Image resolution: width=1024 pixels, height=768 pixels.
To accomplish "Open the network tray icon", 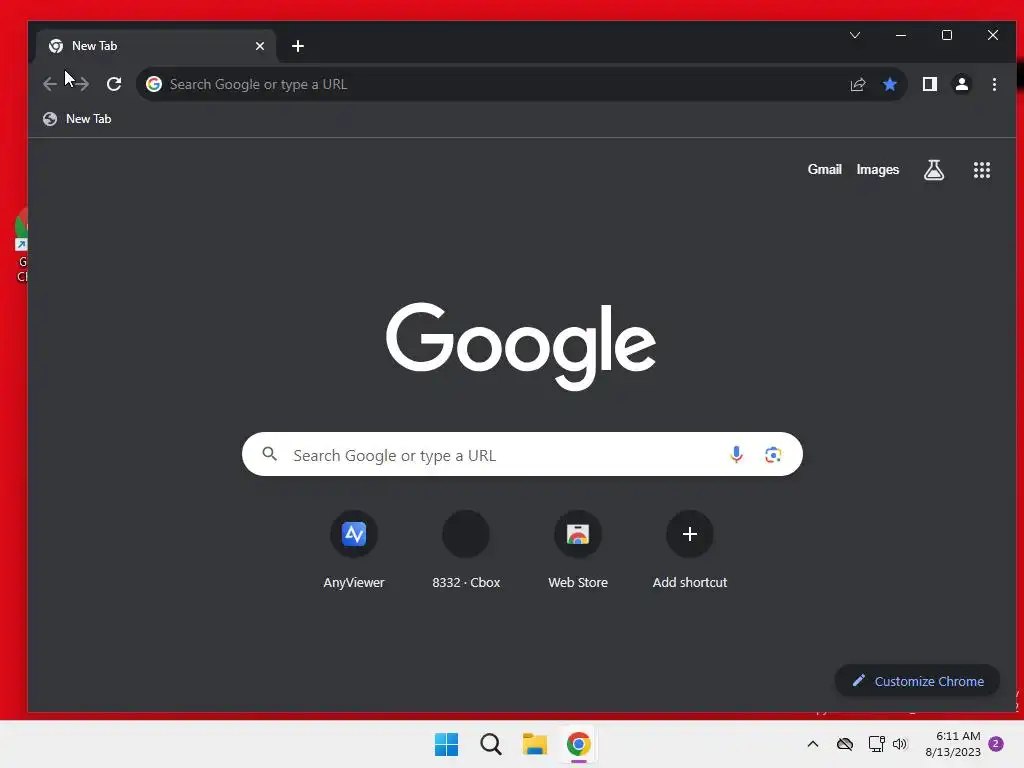I will click(876, 744).
